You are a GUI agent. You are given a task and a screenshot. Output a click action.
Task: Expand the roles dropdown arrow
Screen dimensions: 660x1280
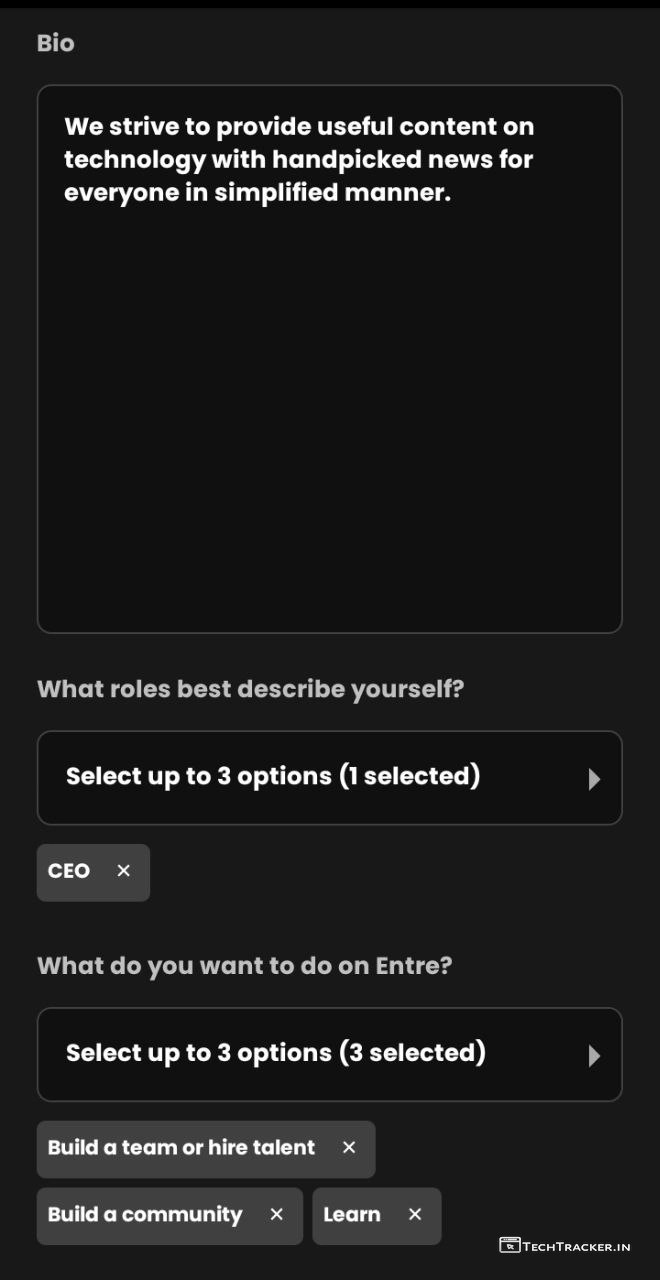click(x=594, y=779)
